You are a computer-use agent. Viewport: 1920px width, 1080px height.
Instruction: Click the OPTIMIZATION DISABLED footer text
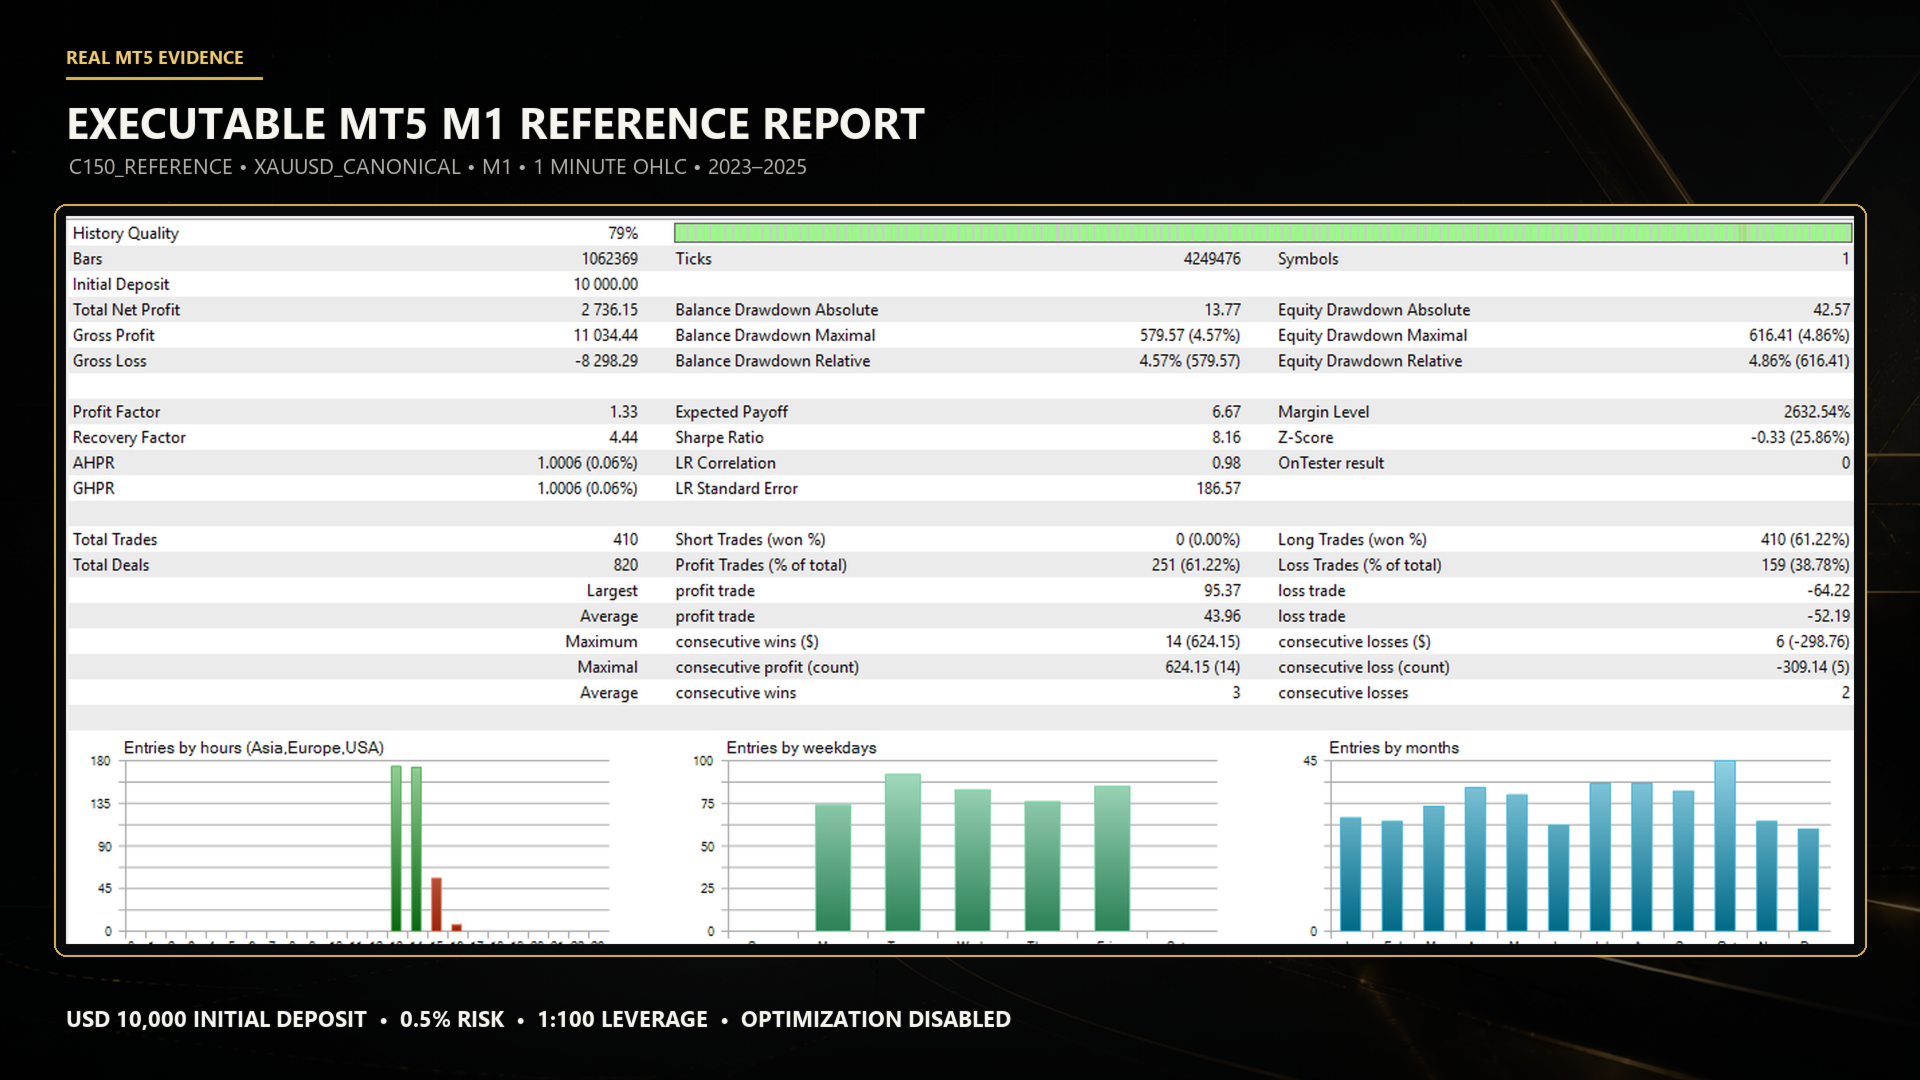876,1019
